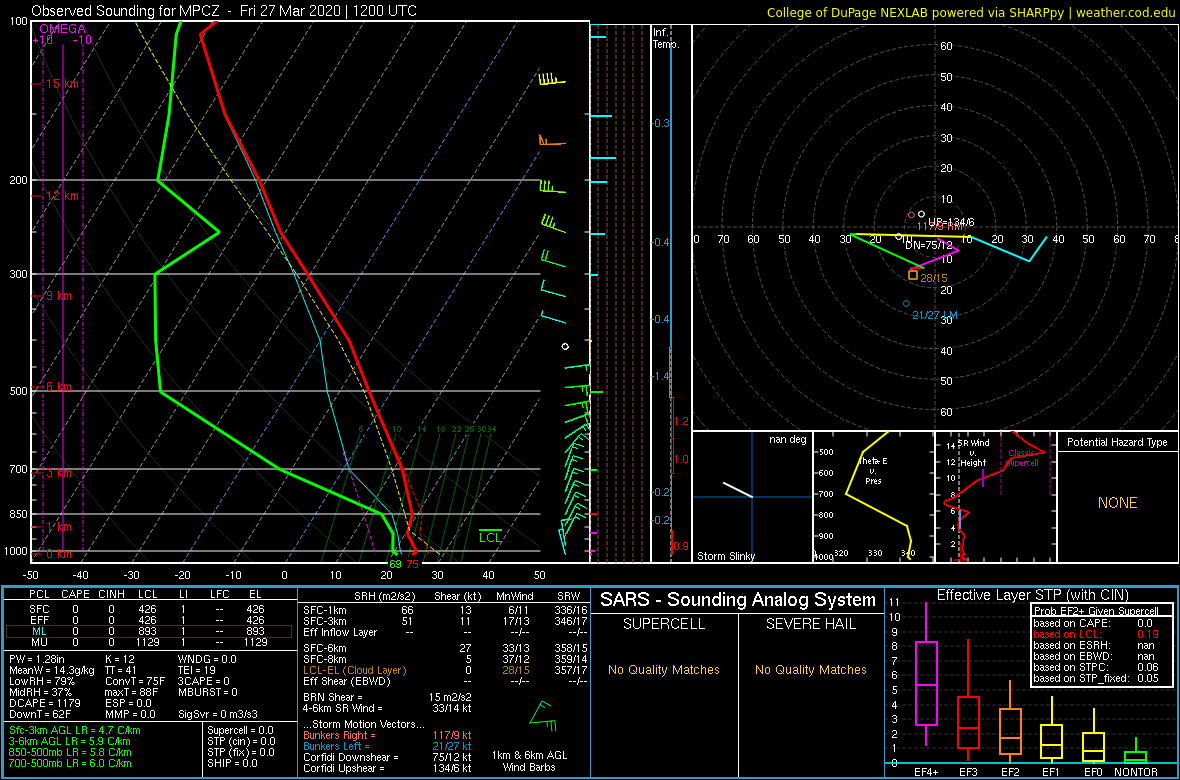Click the orange square 28/15 hodograph marker

coord(913,275)
